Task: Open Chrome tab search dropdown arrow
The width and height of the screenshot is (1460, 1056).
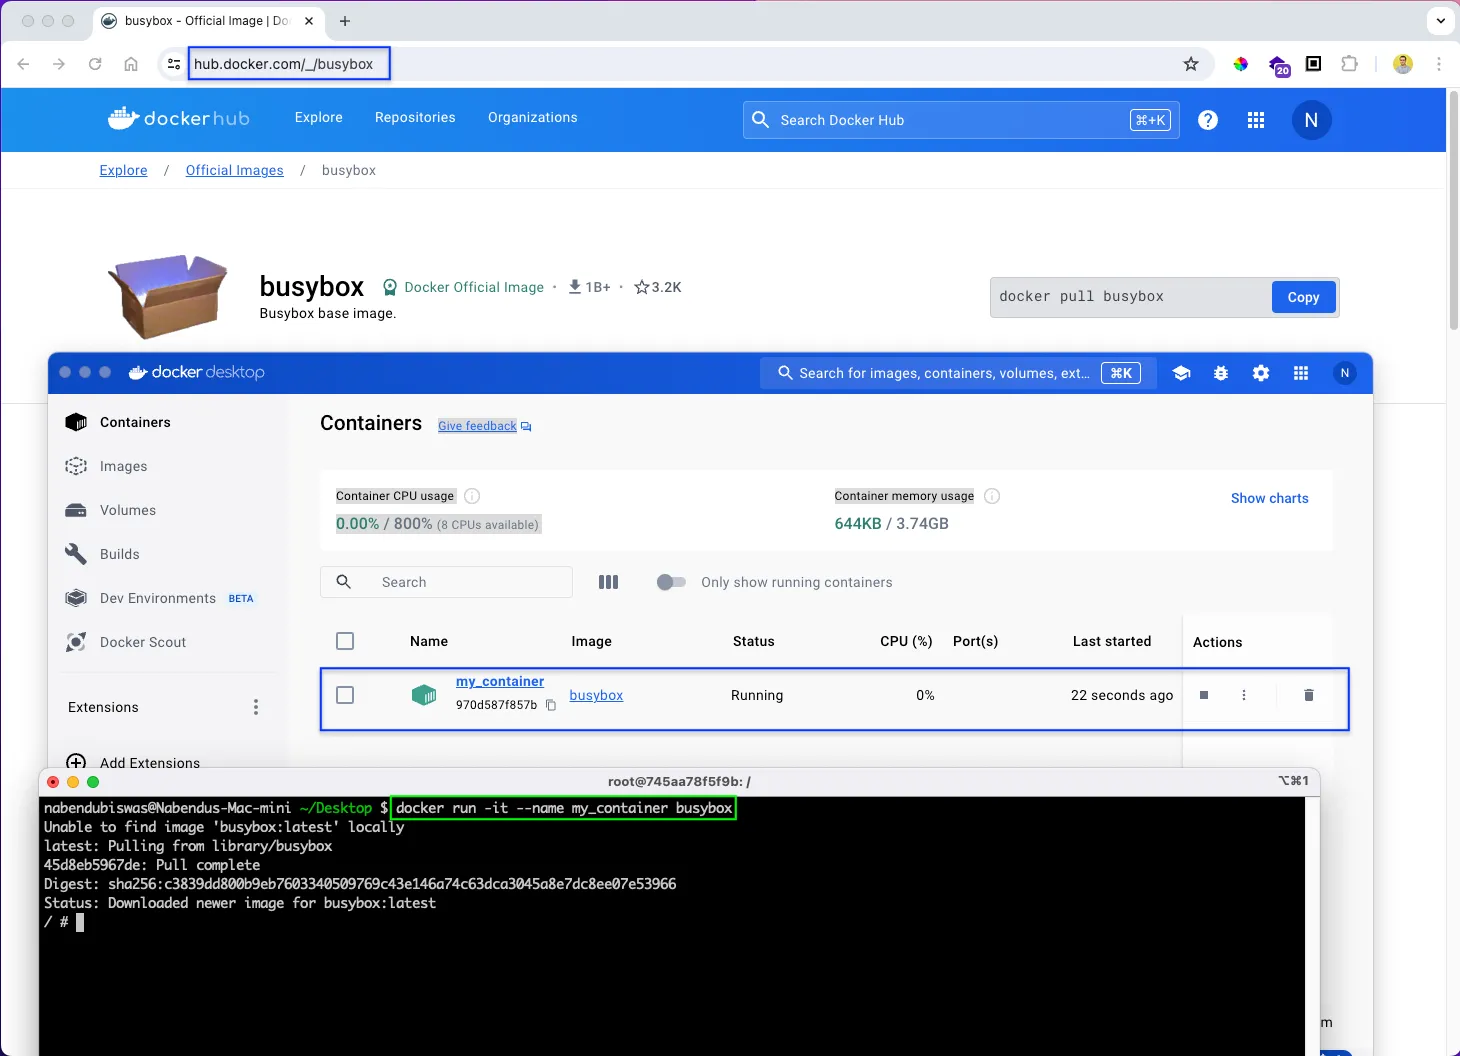Action: point(1441,20)
